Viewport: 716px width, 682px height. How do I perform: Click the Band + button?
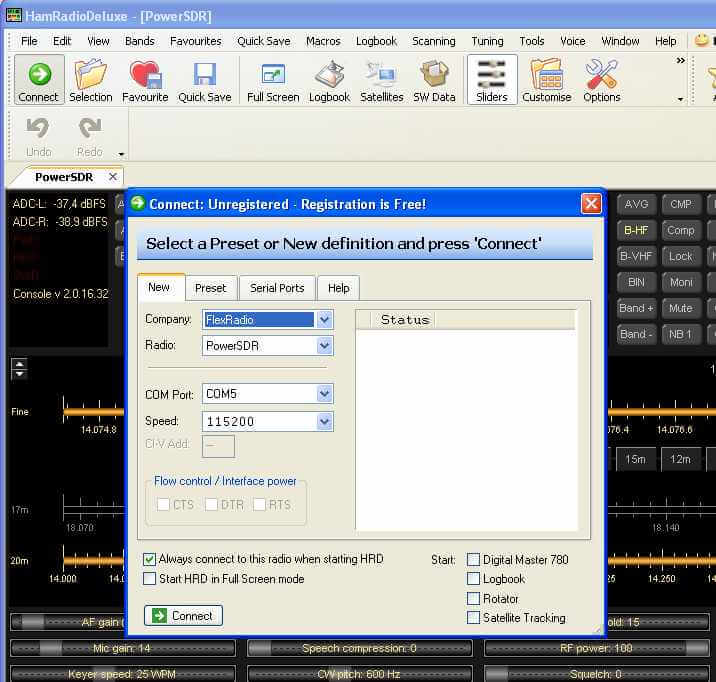tap(636, 308)
